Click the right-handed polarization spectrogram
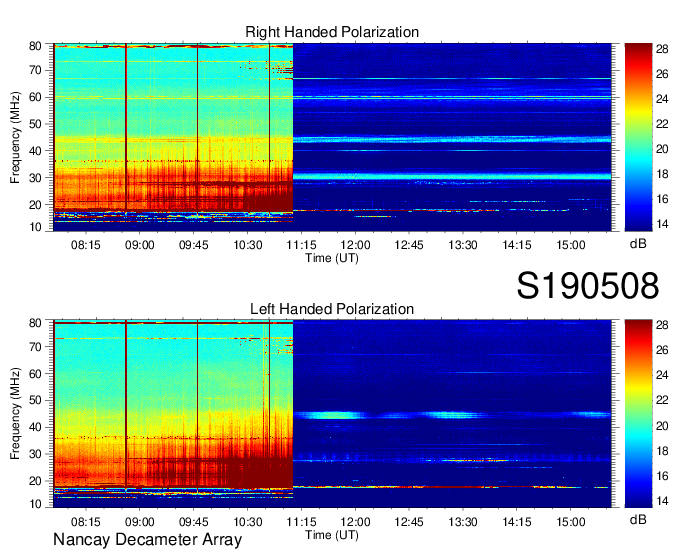680x552 pixels. pyautogui.click(x=332, y=137)
